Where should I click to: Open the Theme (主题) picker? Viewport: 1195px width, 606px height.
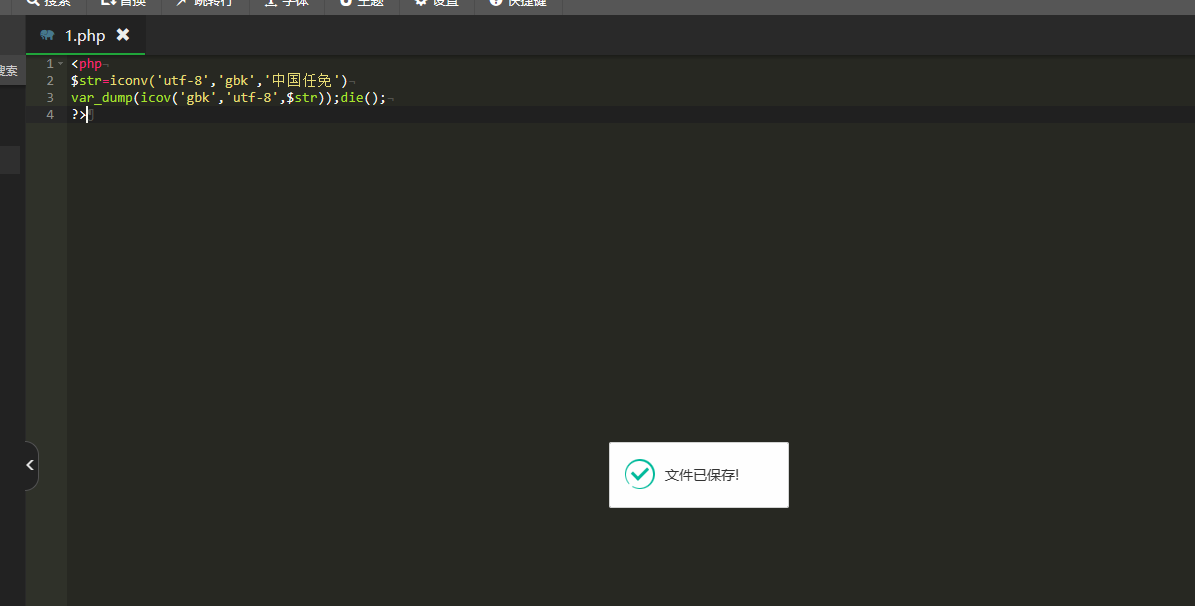pos(362,4)
